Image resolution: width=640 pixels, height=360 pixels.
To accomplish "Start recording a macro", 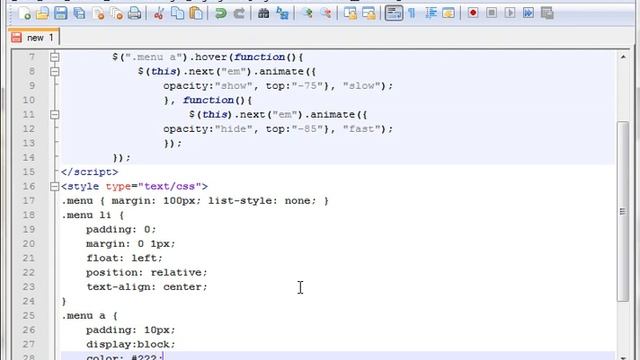I will click(x=473, y=13).
